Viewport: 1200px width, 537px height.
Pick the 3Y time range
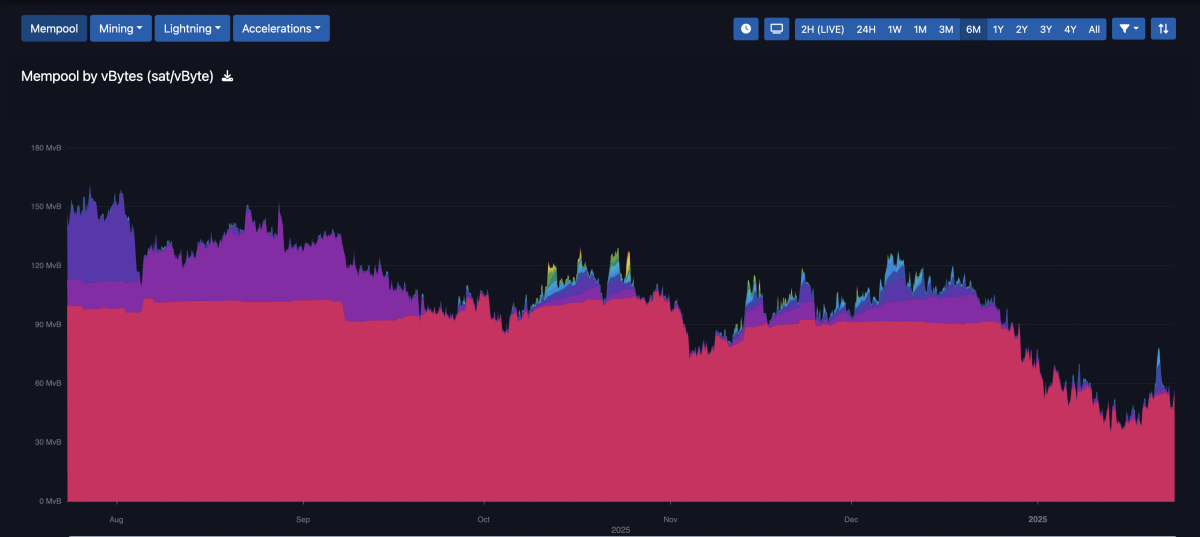tap(1046, 29)
